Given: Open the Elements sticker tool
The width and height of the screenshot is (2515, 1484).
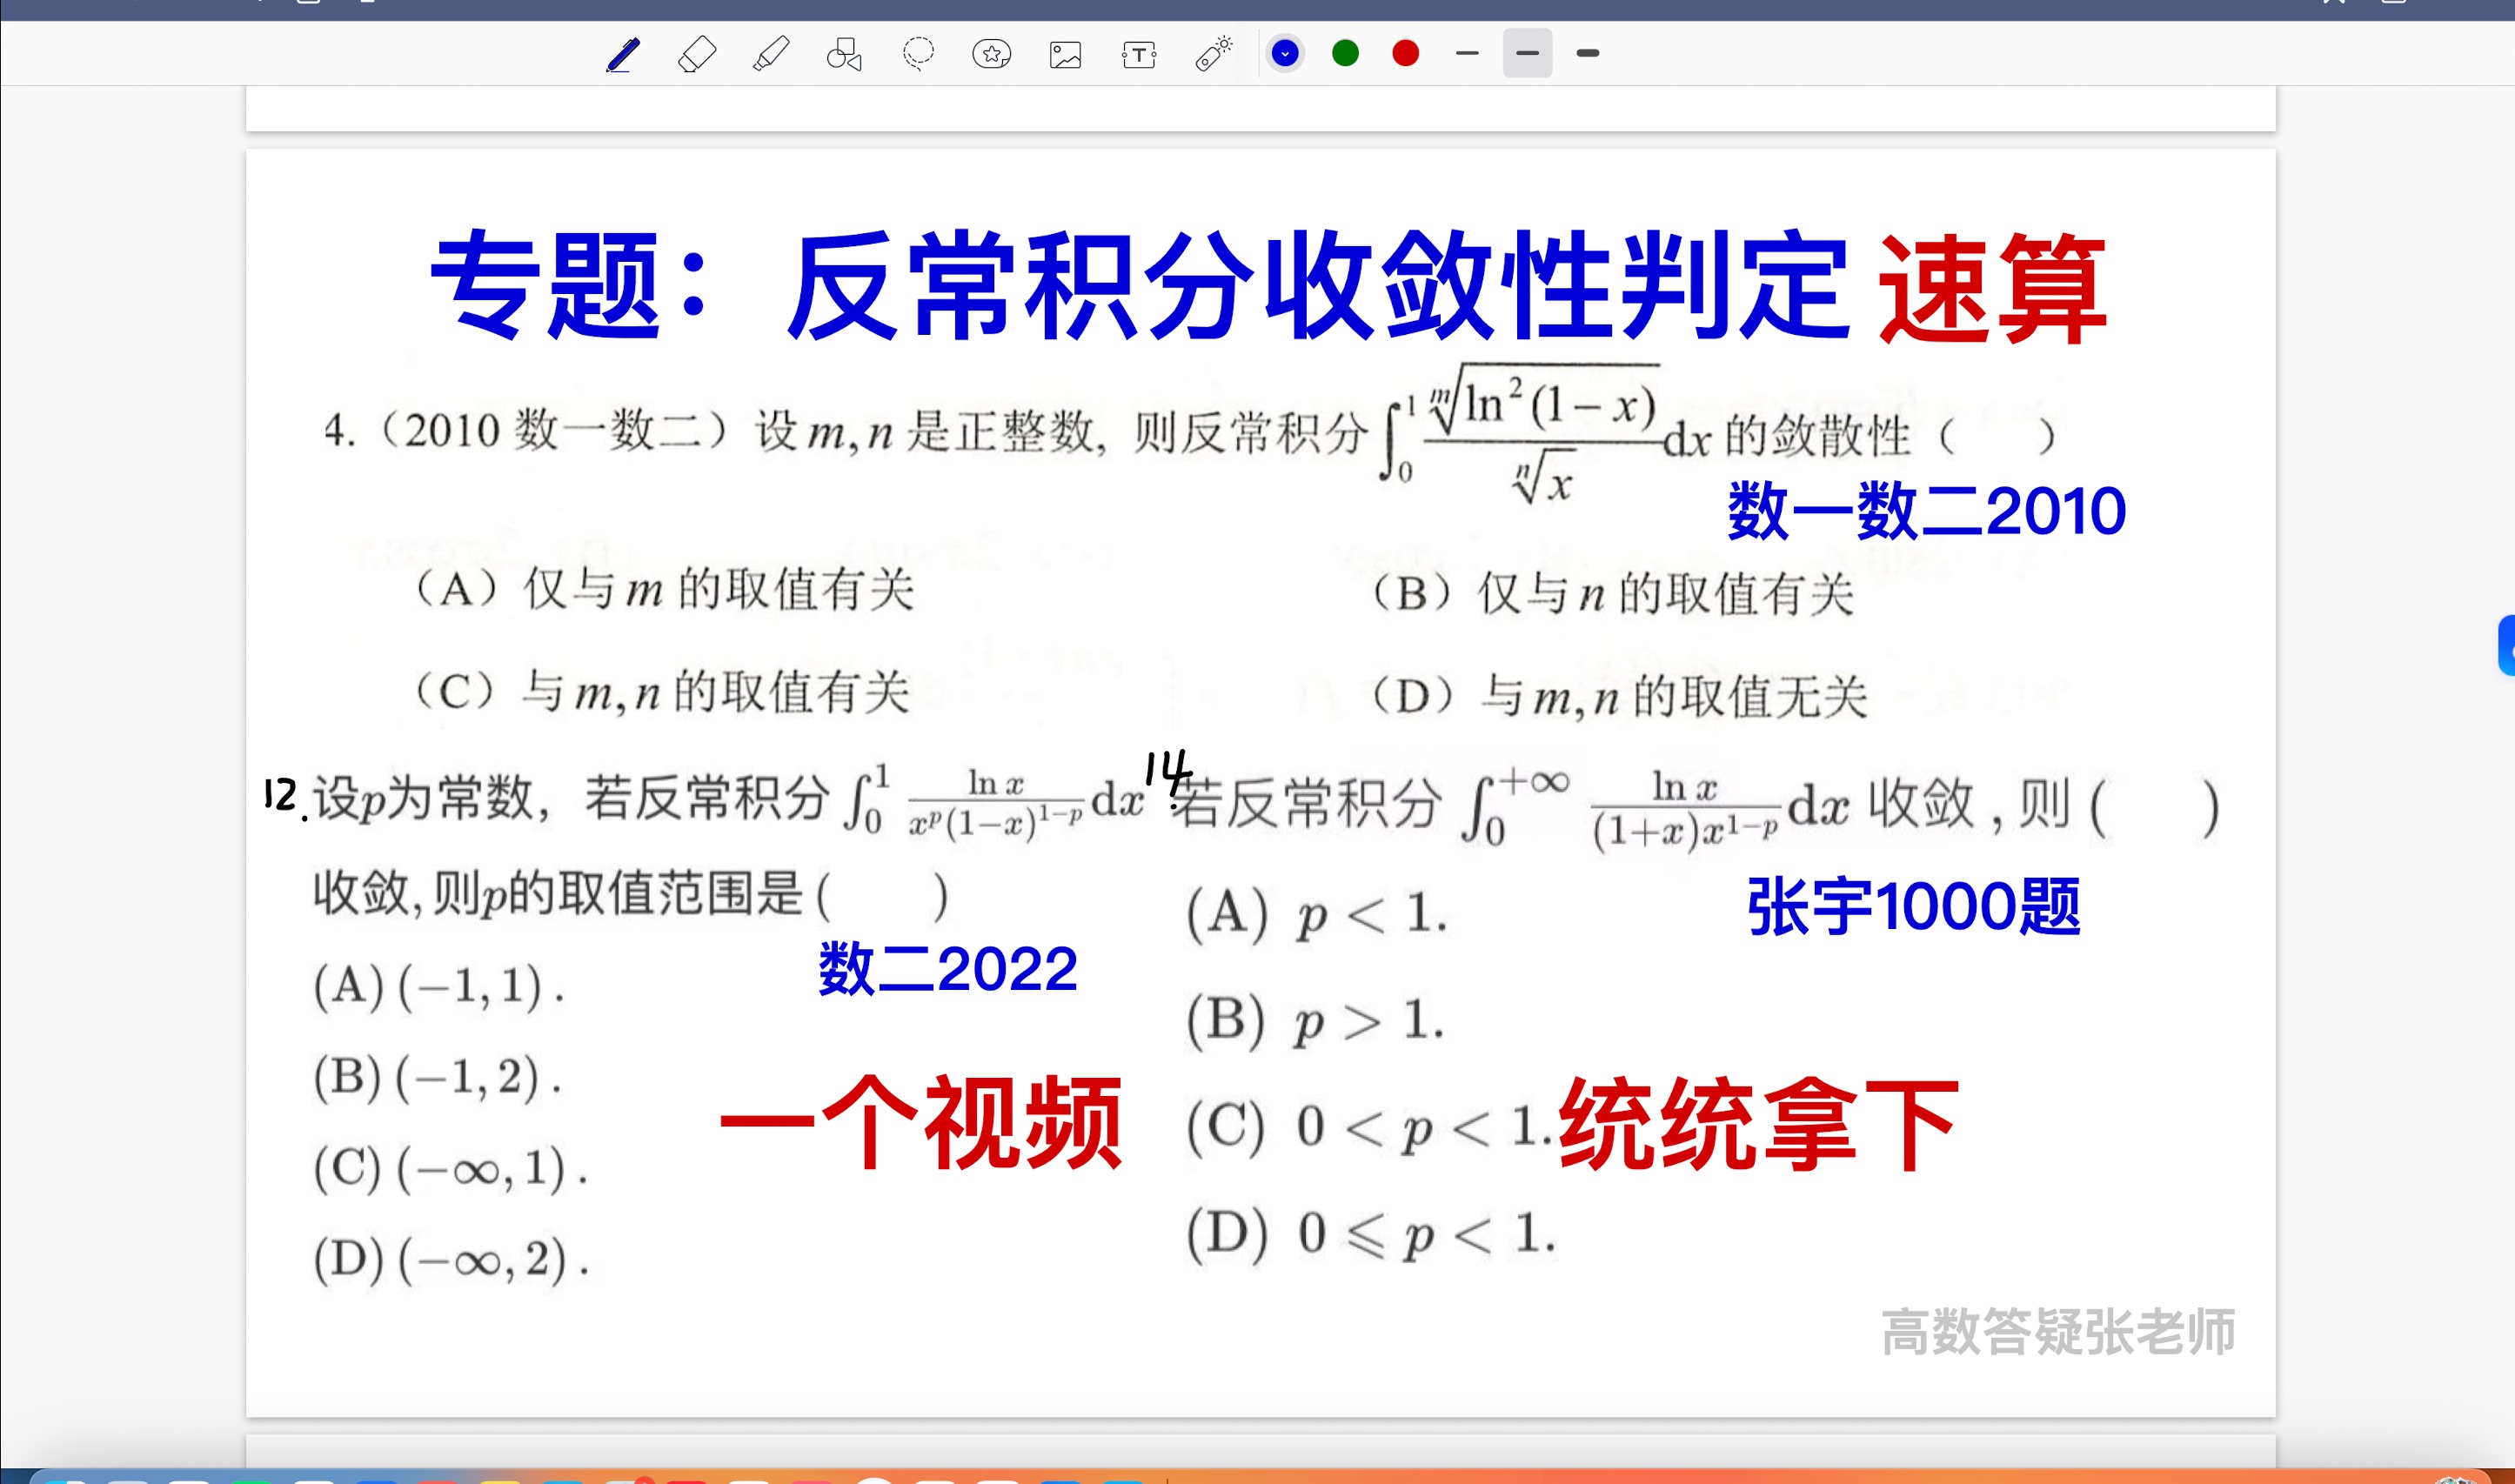Looking at the screenshot, I should click(991, 54).
